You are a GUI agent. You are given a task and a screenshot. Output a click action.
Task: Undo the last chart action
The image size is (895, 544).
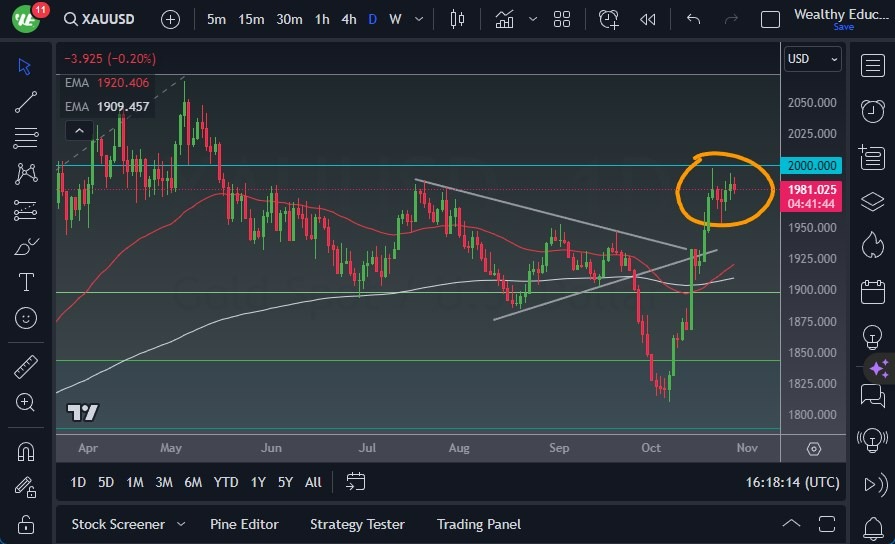click(694, 19)
